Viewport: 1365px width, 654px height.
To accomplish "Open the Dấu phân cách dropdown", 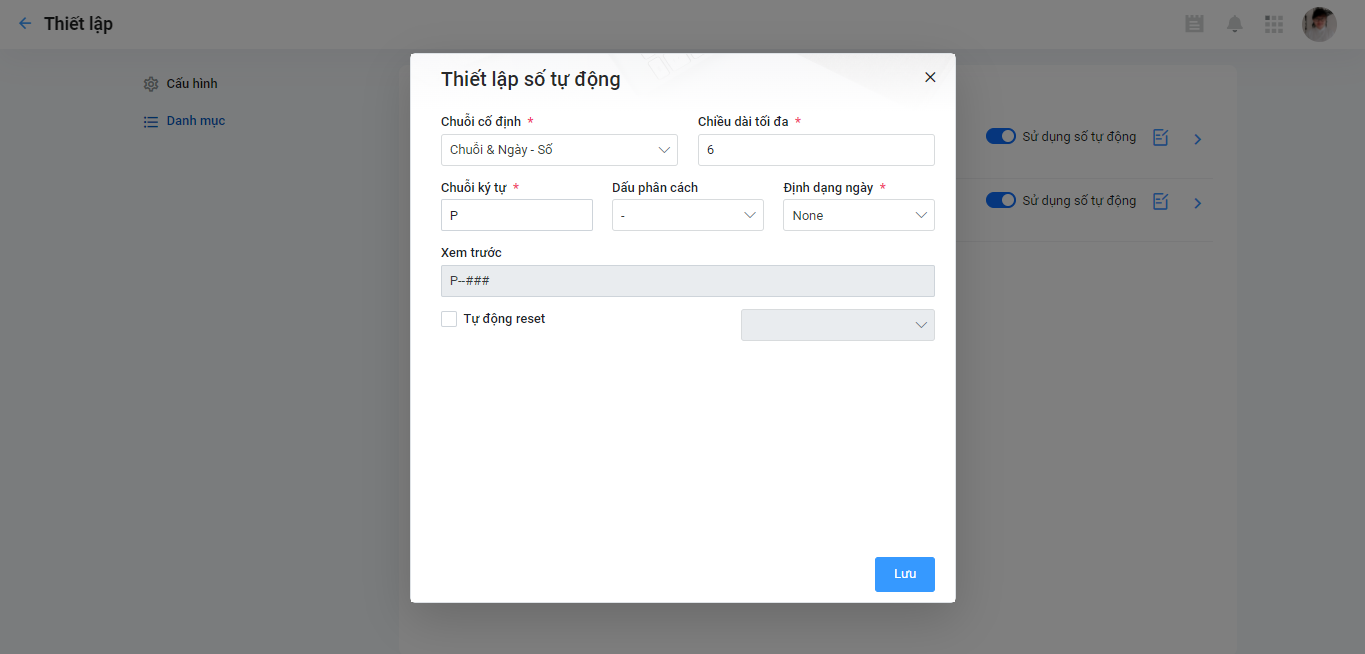I will click(x=688, y=215).
